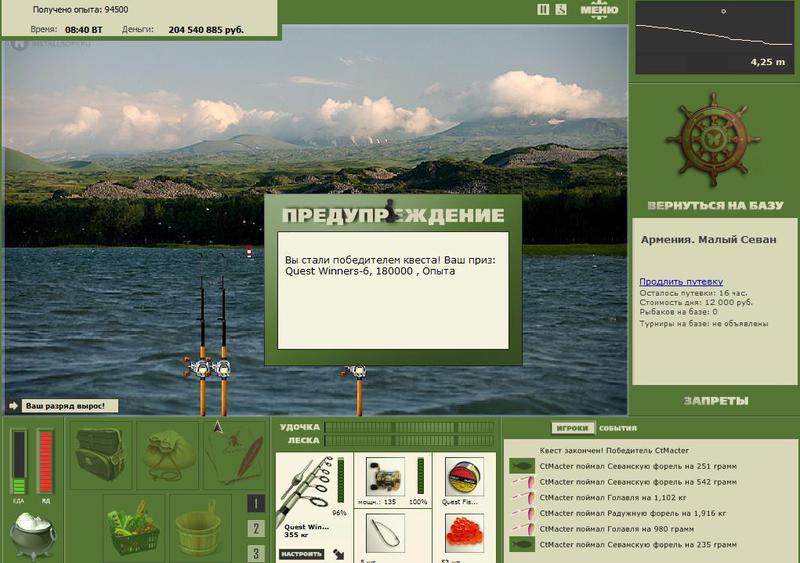
Task: Click money value 204 540 885 руб.
Action: click(206, 30)
